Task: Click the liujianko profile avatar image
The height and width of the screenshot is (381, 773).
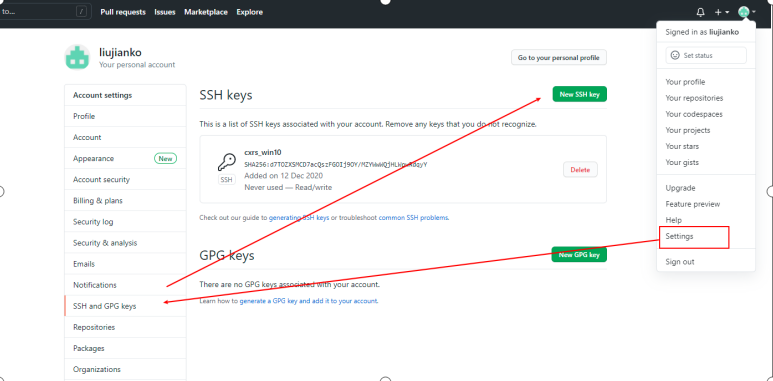Action: pos(77,57)
